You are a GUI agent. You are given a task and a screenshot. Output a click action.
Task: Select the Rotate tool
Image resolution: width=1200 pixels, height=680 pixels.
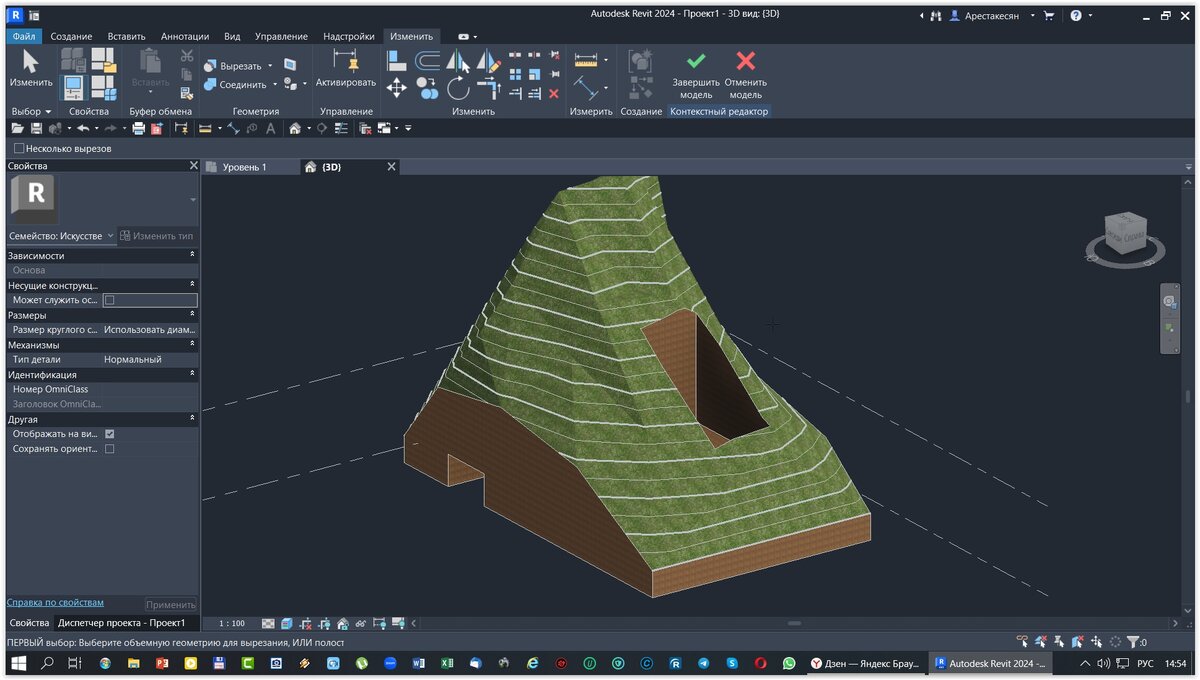460,89
